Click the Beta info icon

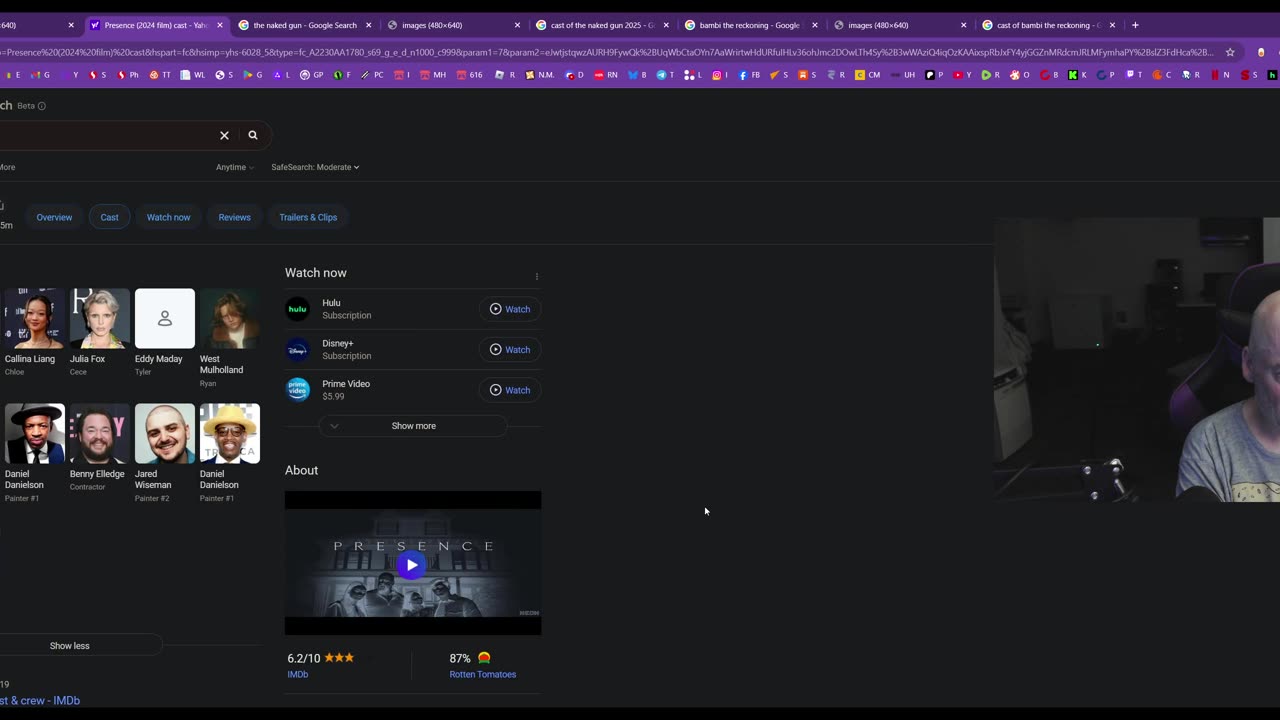click(41, 106)
